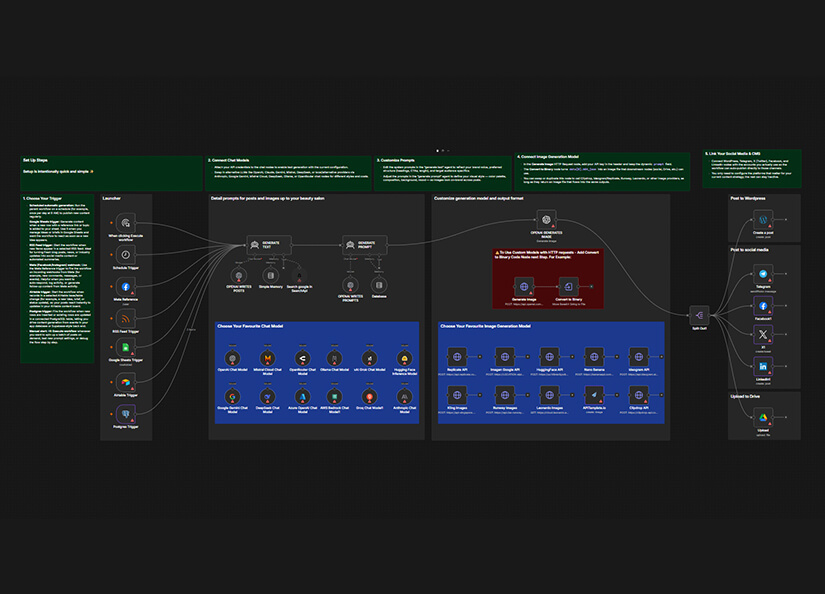
Task: Click the 'Upload to Drive' group label
Action: (745, 396)
